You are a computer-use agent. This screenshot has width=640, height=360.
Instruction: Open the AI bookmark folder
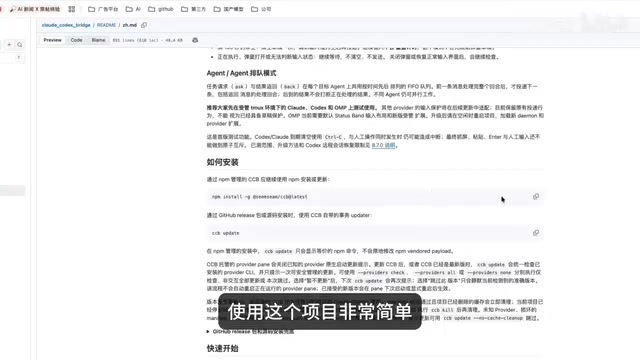click(x=133, y=9)
